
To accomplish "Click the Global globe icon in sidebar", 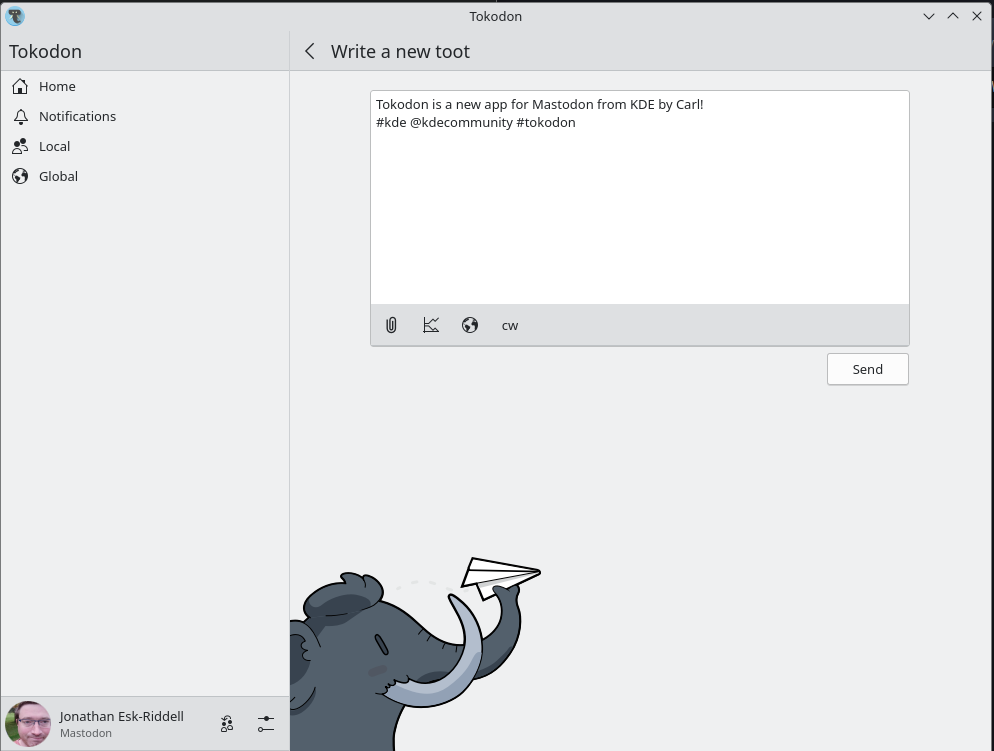I will click(20, 176).
